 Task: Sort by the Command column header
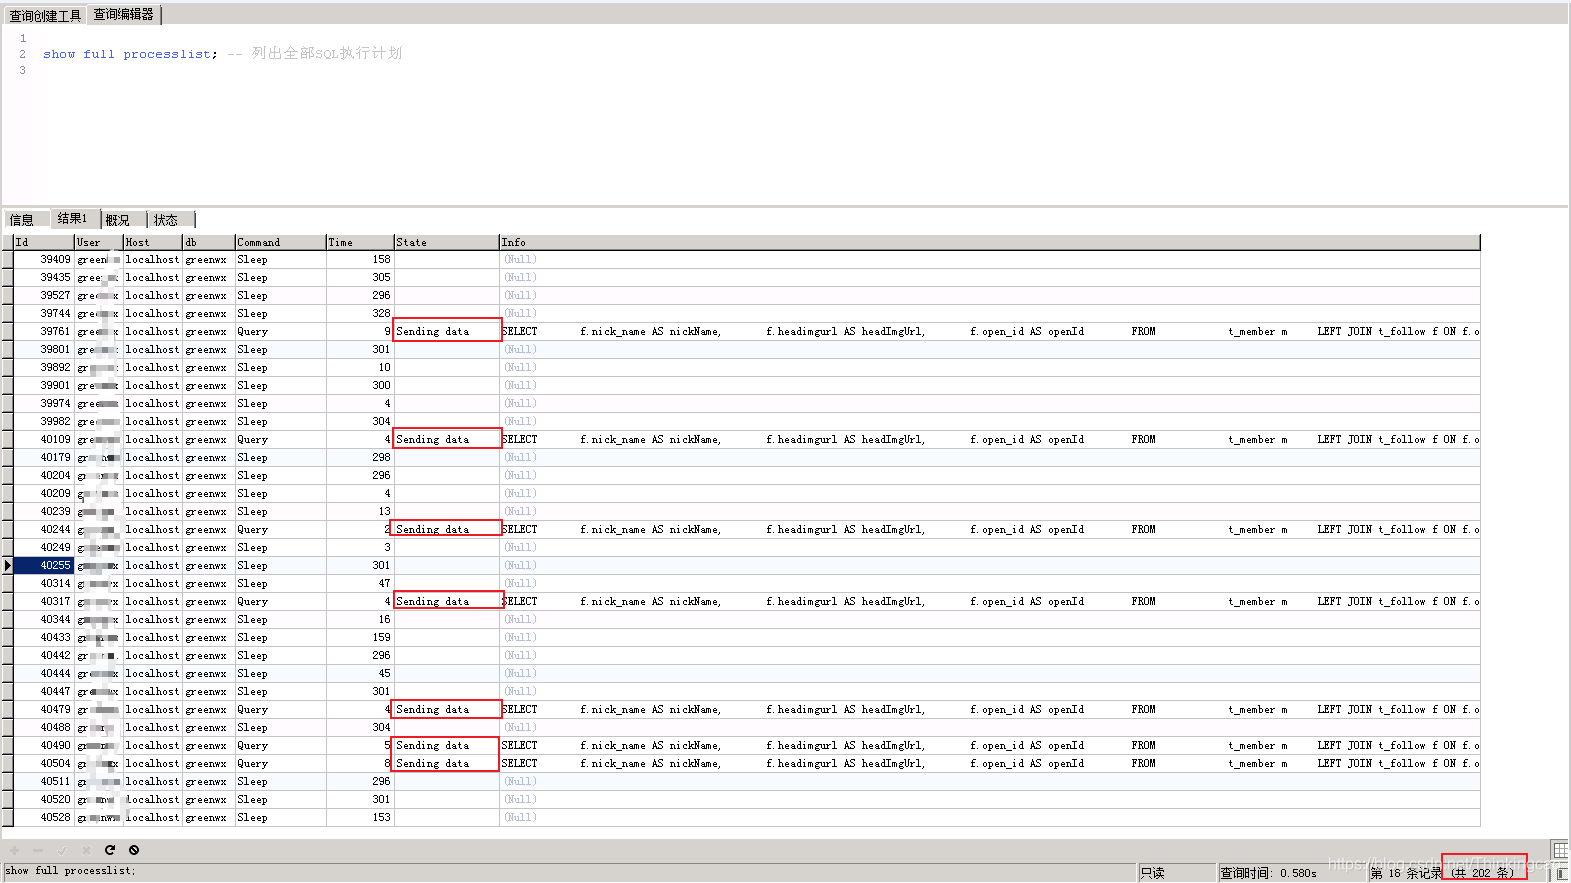click(x=281, y=242)
